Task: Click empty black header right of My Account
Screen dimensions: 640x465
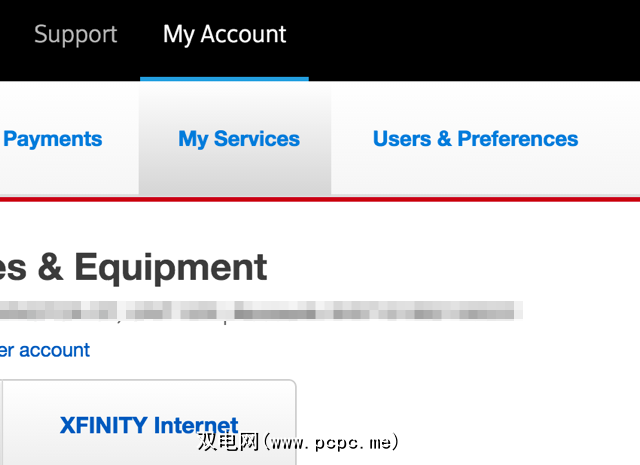Action: 470,35
